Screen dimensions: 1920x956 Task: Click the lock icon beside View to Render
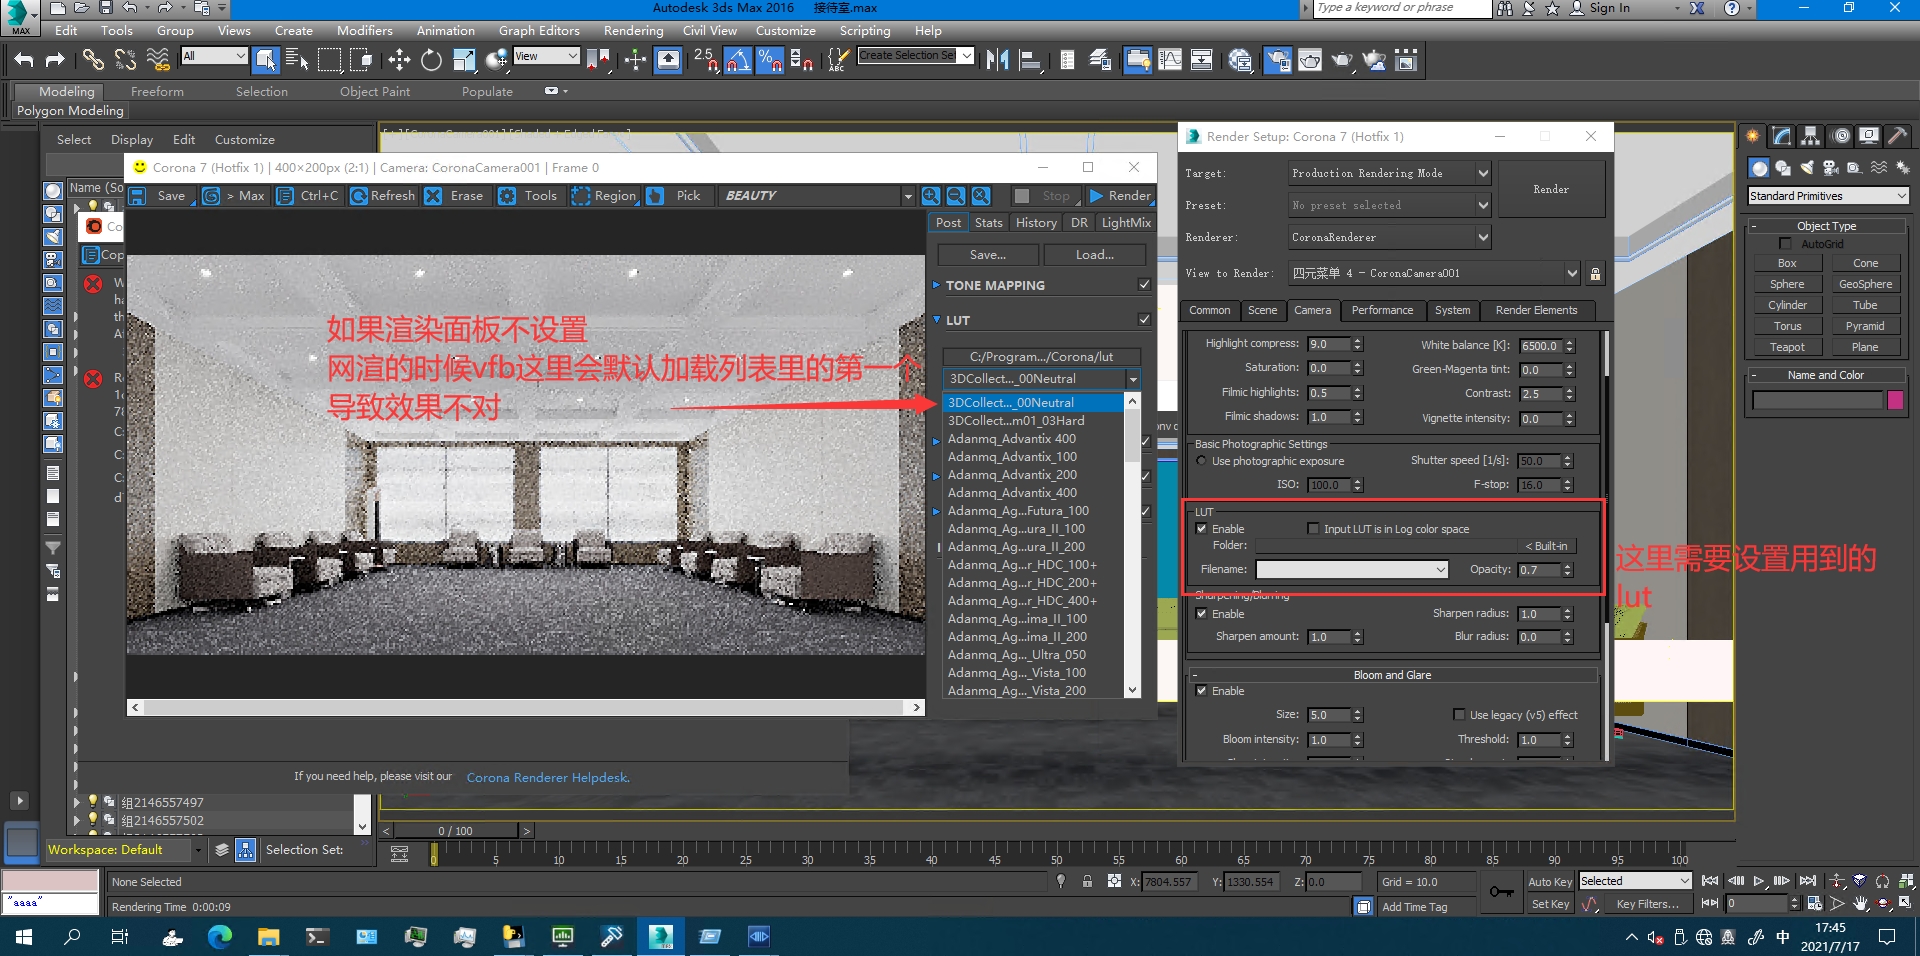click(x=1595, y=273)
